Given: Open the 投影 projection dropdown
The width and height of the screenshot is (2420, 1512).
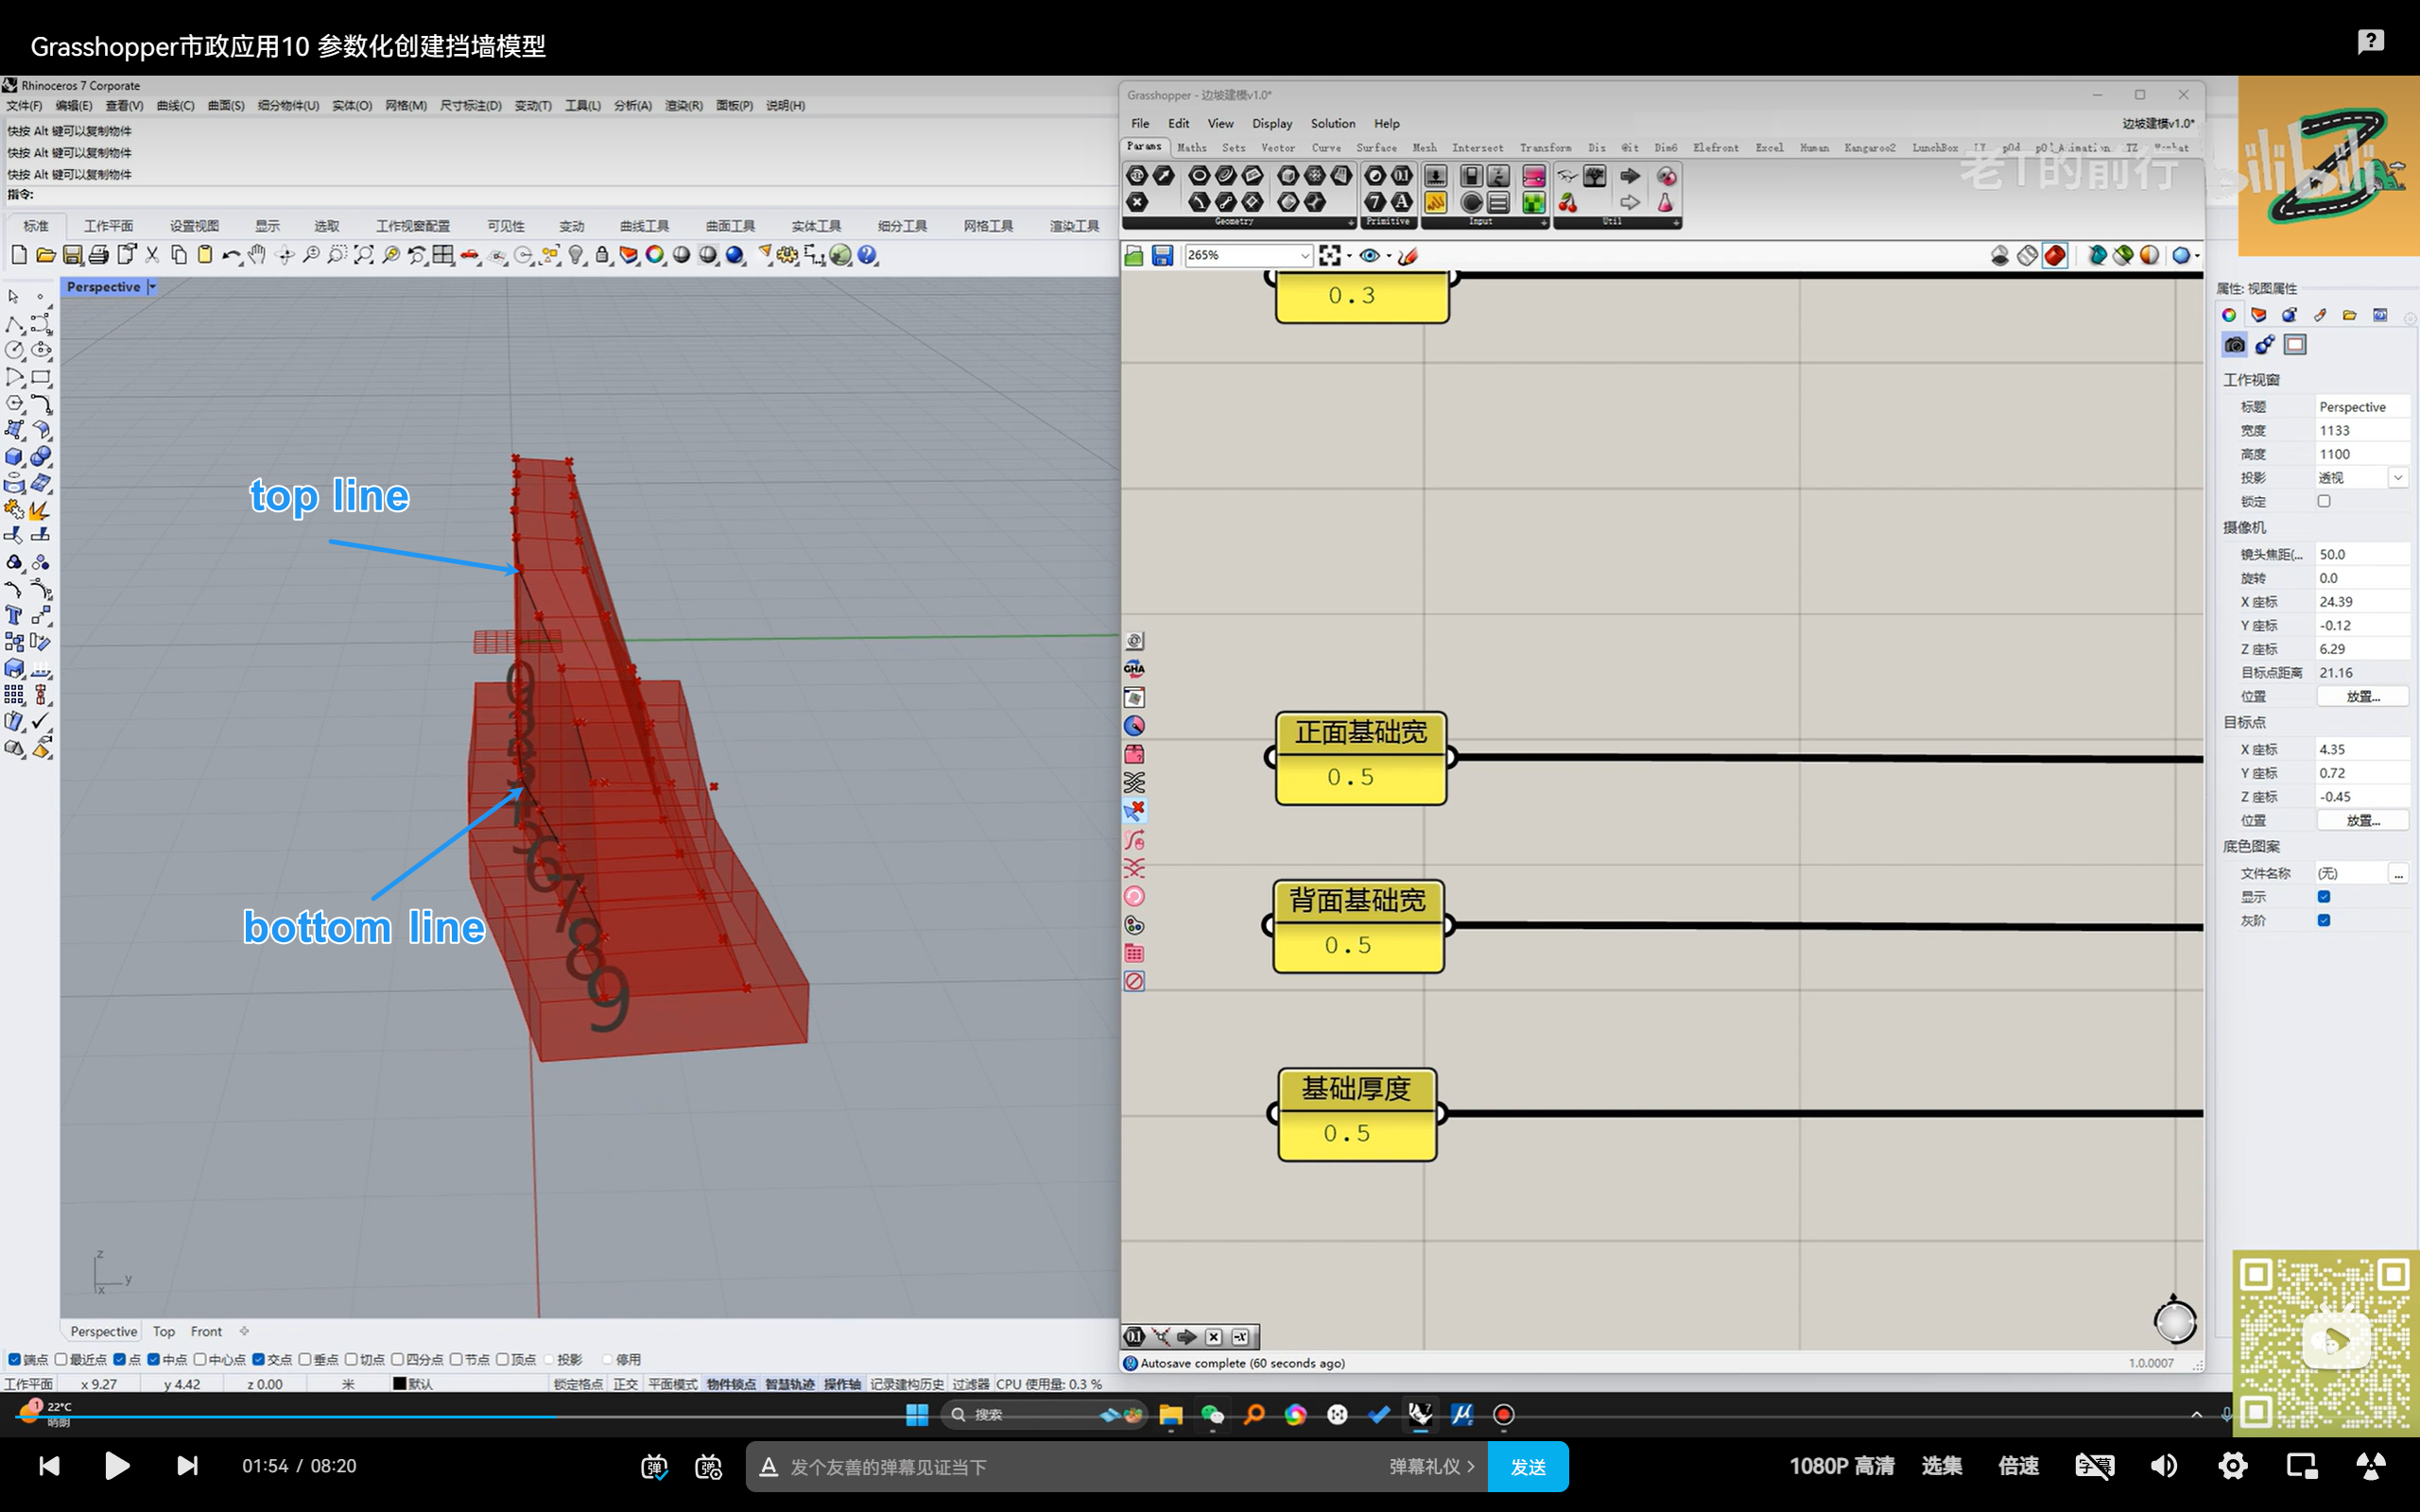Looking at the screenshot, I should [2397, 478].
